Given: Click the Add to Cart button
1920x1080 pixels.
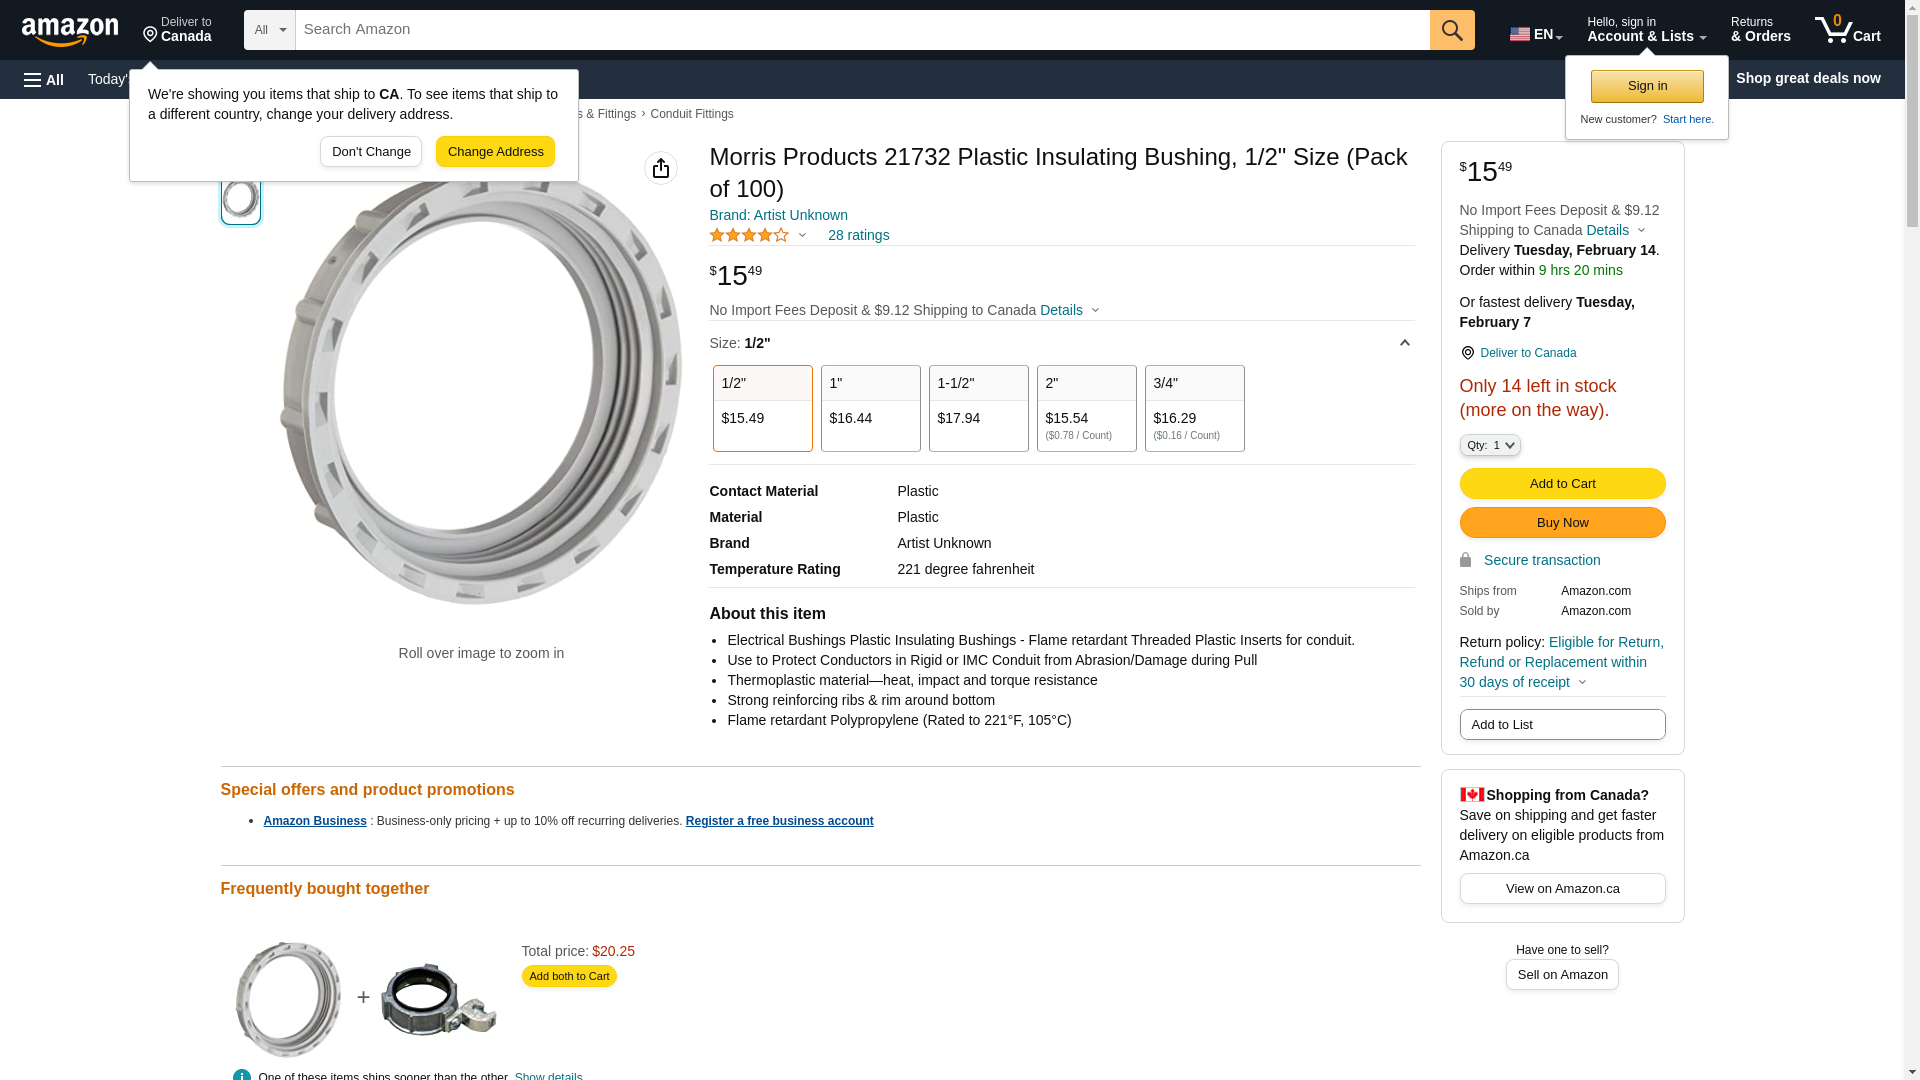Looking at the screenshot, I should pyautogui.click(x=1562, y=484).
